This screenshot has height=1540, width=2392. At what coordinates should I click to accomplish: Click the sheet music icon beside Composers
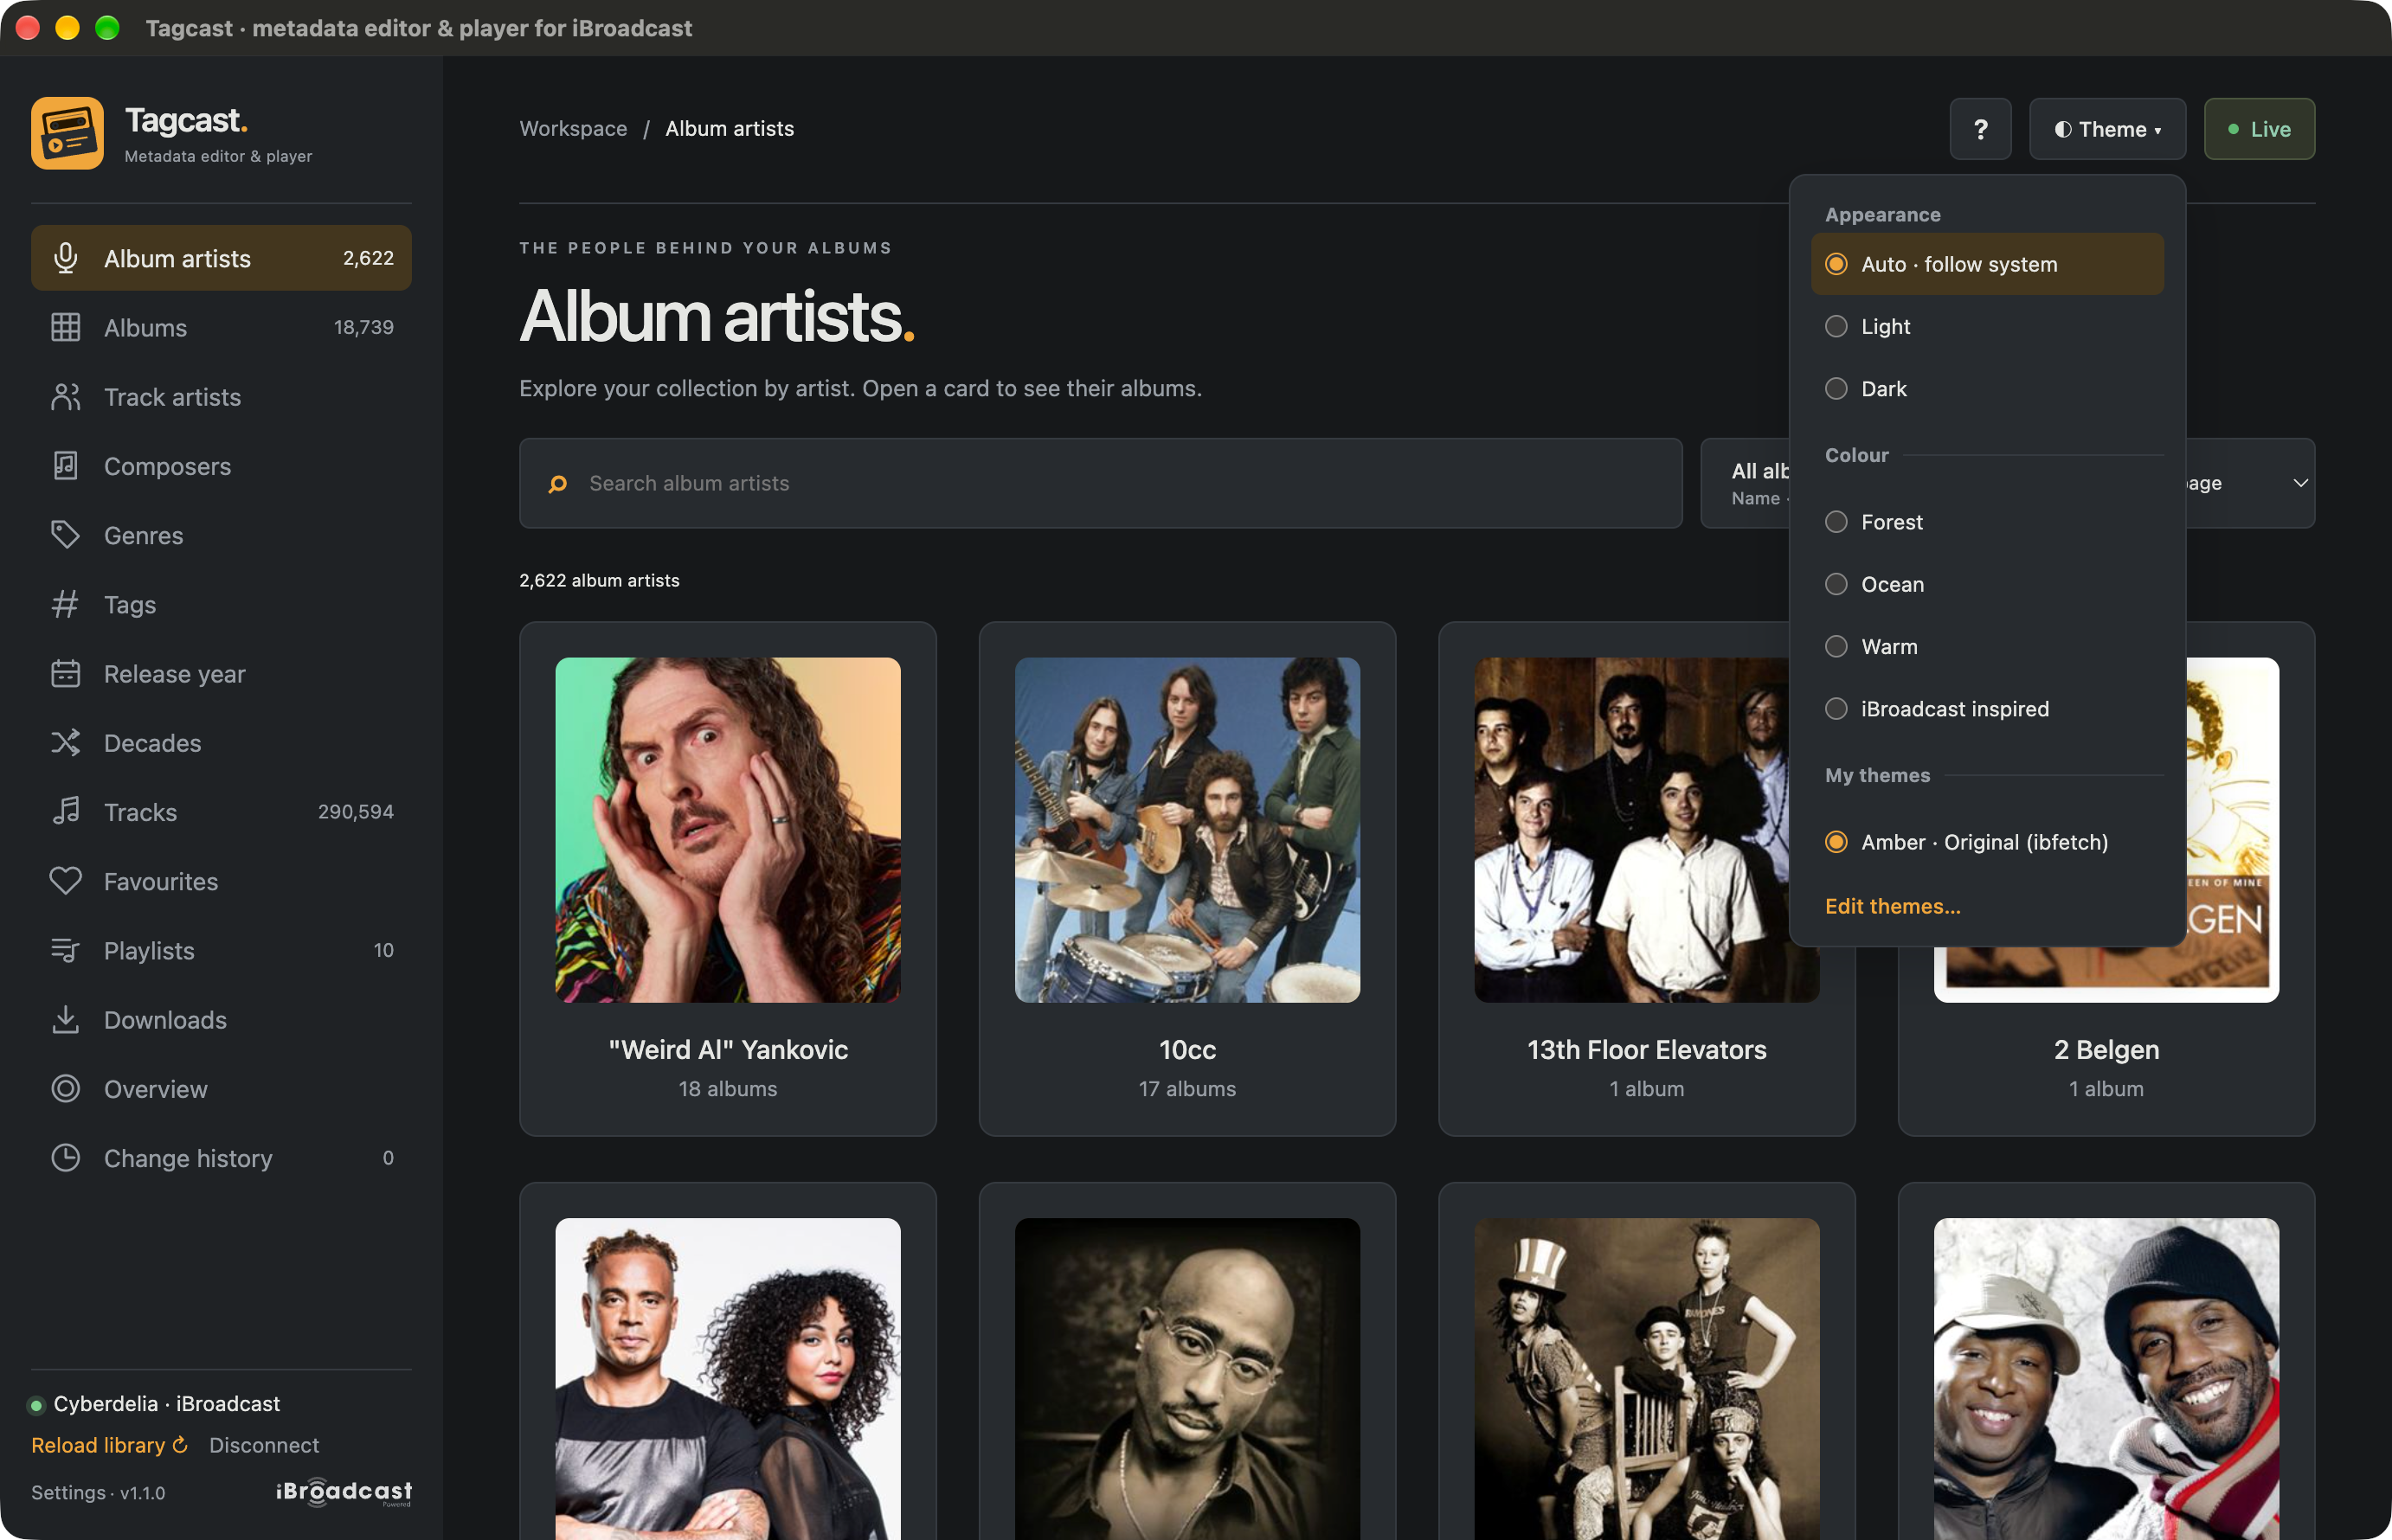click(66, 466)
